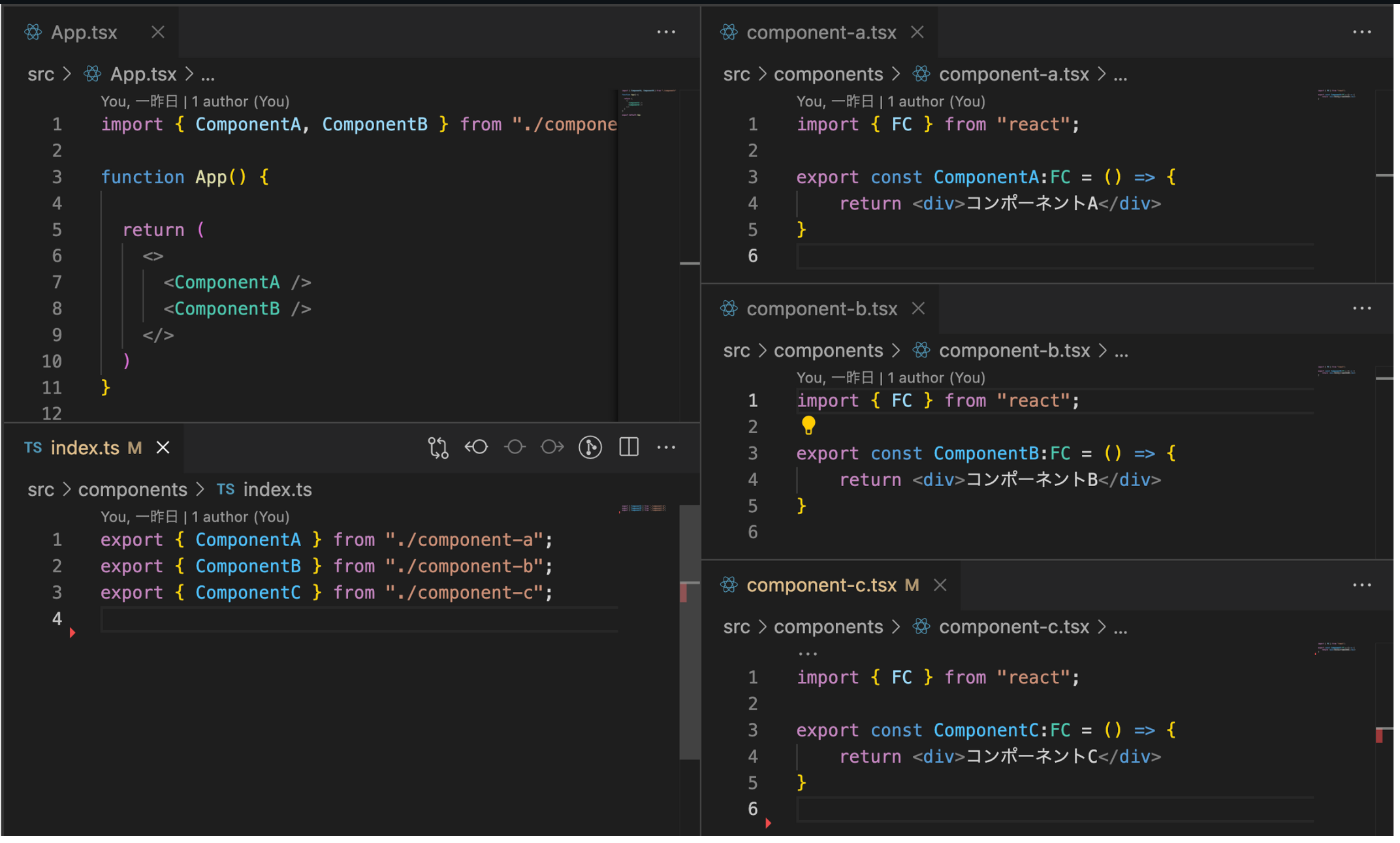The width and height of the screenshot is (1400, 843).
Task: Open component-c.tsx file breadcrumb
Action: 1001,627
